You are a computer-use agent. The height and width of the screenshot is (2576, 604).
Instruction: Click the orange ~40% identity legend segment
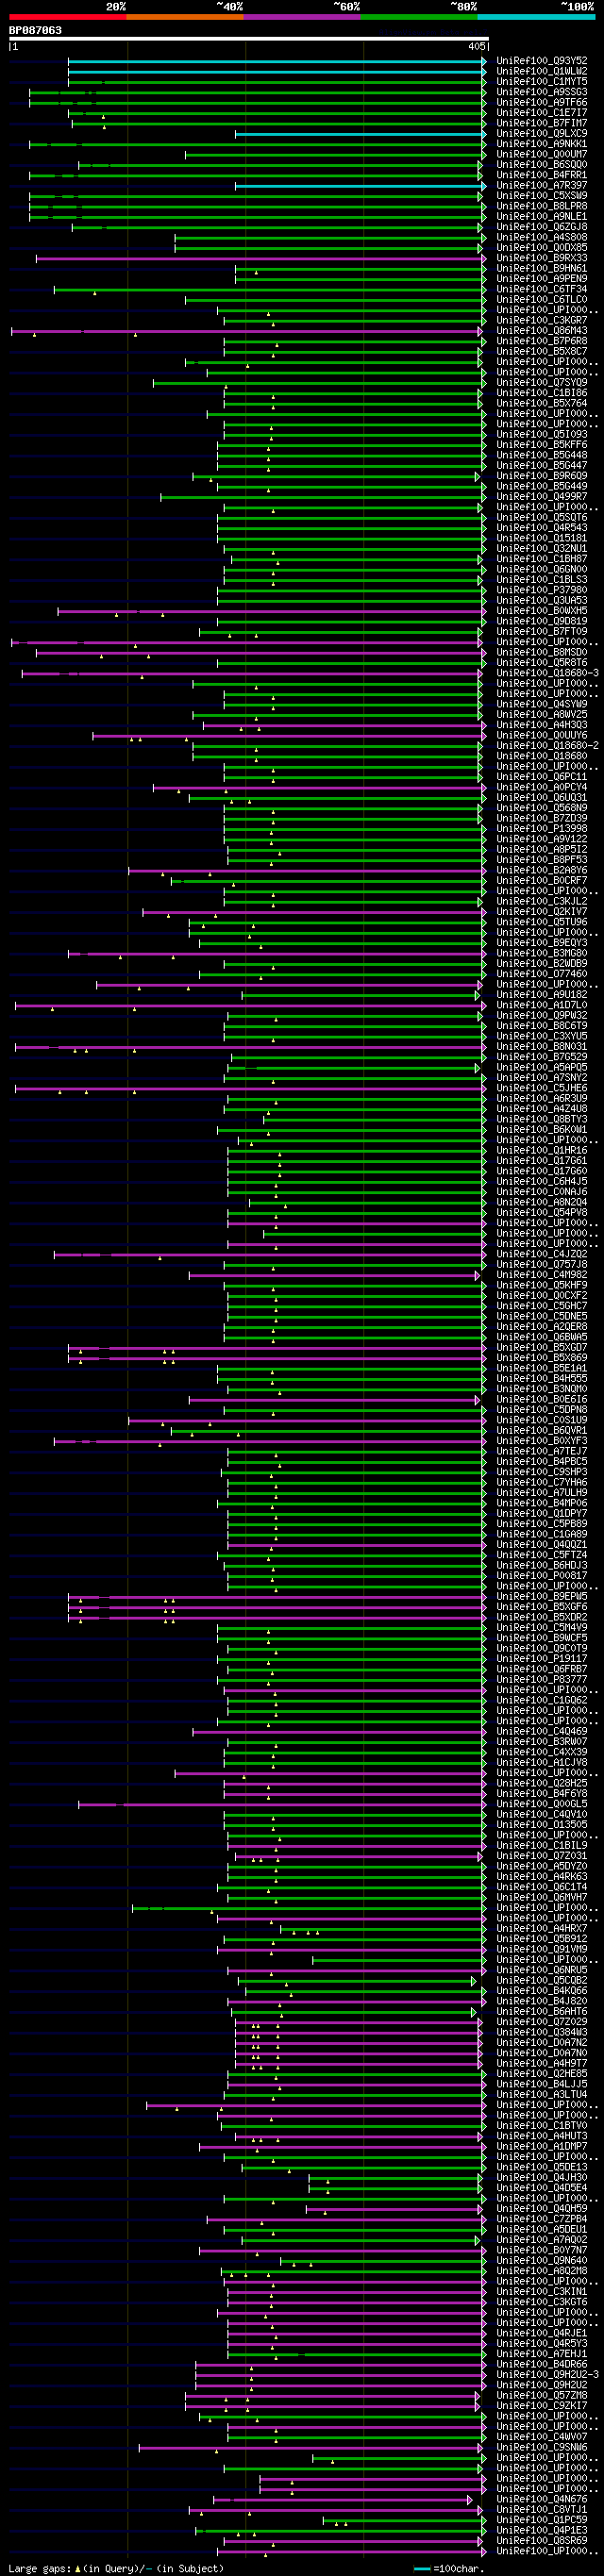point(185,17)
